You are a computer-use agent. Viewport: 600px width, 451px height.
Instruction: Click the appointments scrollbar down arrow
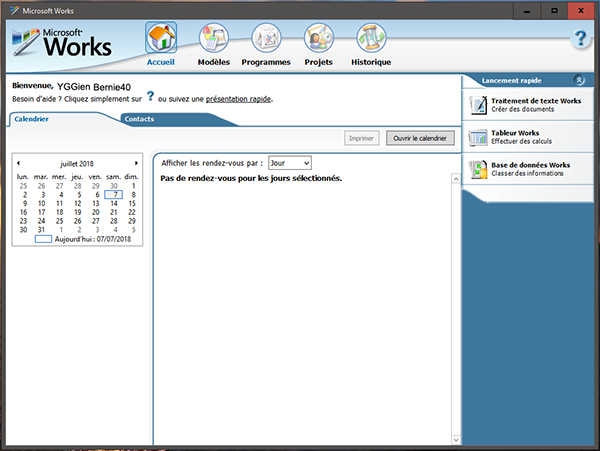tap(456, 440)
